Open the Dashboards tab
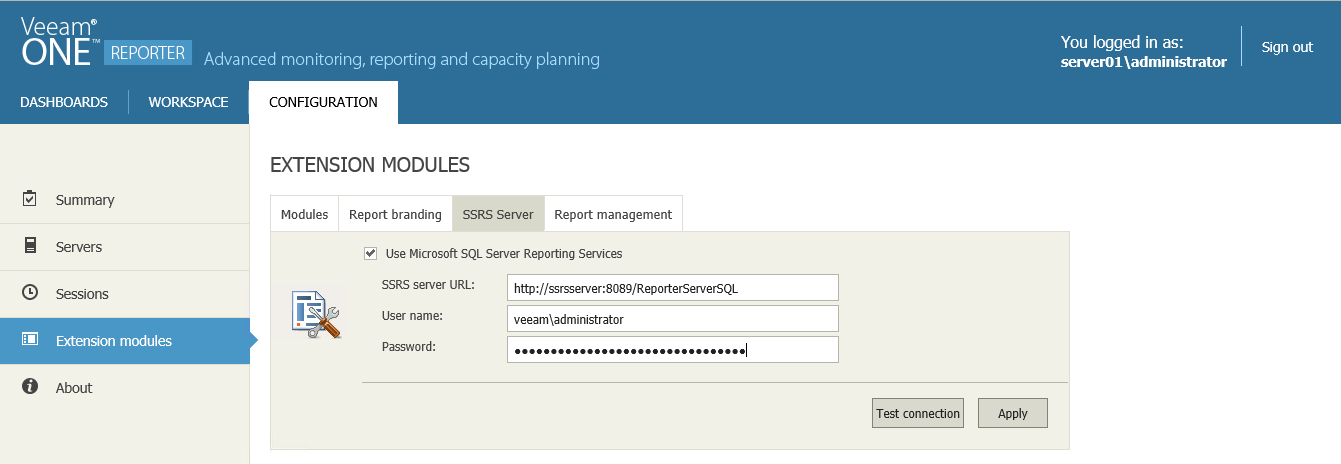Screen dimensions: 1341x464 (x=64, y=102)
